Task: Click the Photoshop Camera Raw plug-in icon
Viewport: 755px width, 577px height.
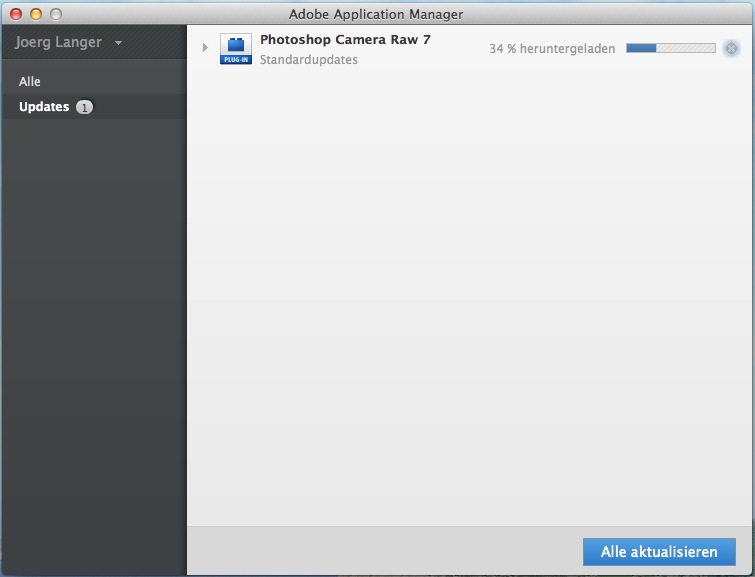Action: (236, 49)
